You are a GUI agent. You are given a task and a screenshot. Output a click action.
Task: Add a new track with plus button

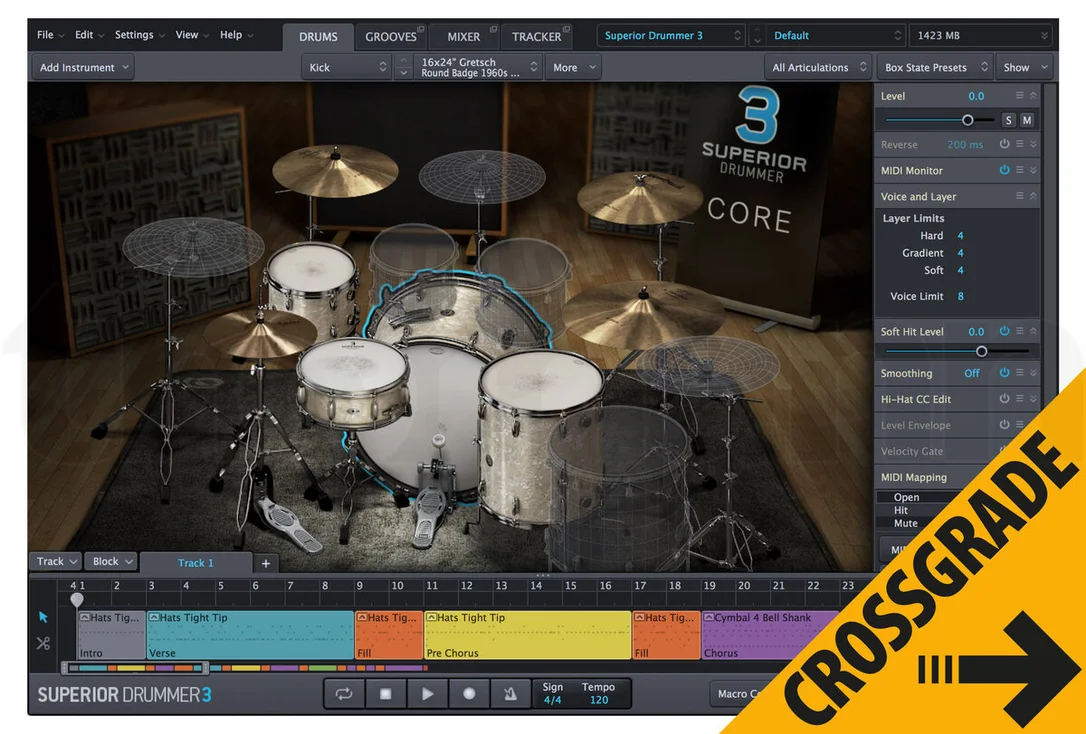tap(266, 563)
